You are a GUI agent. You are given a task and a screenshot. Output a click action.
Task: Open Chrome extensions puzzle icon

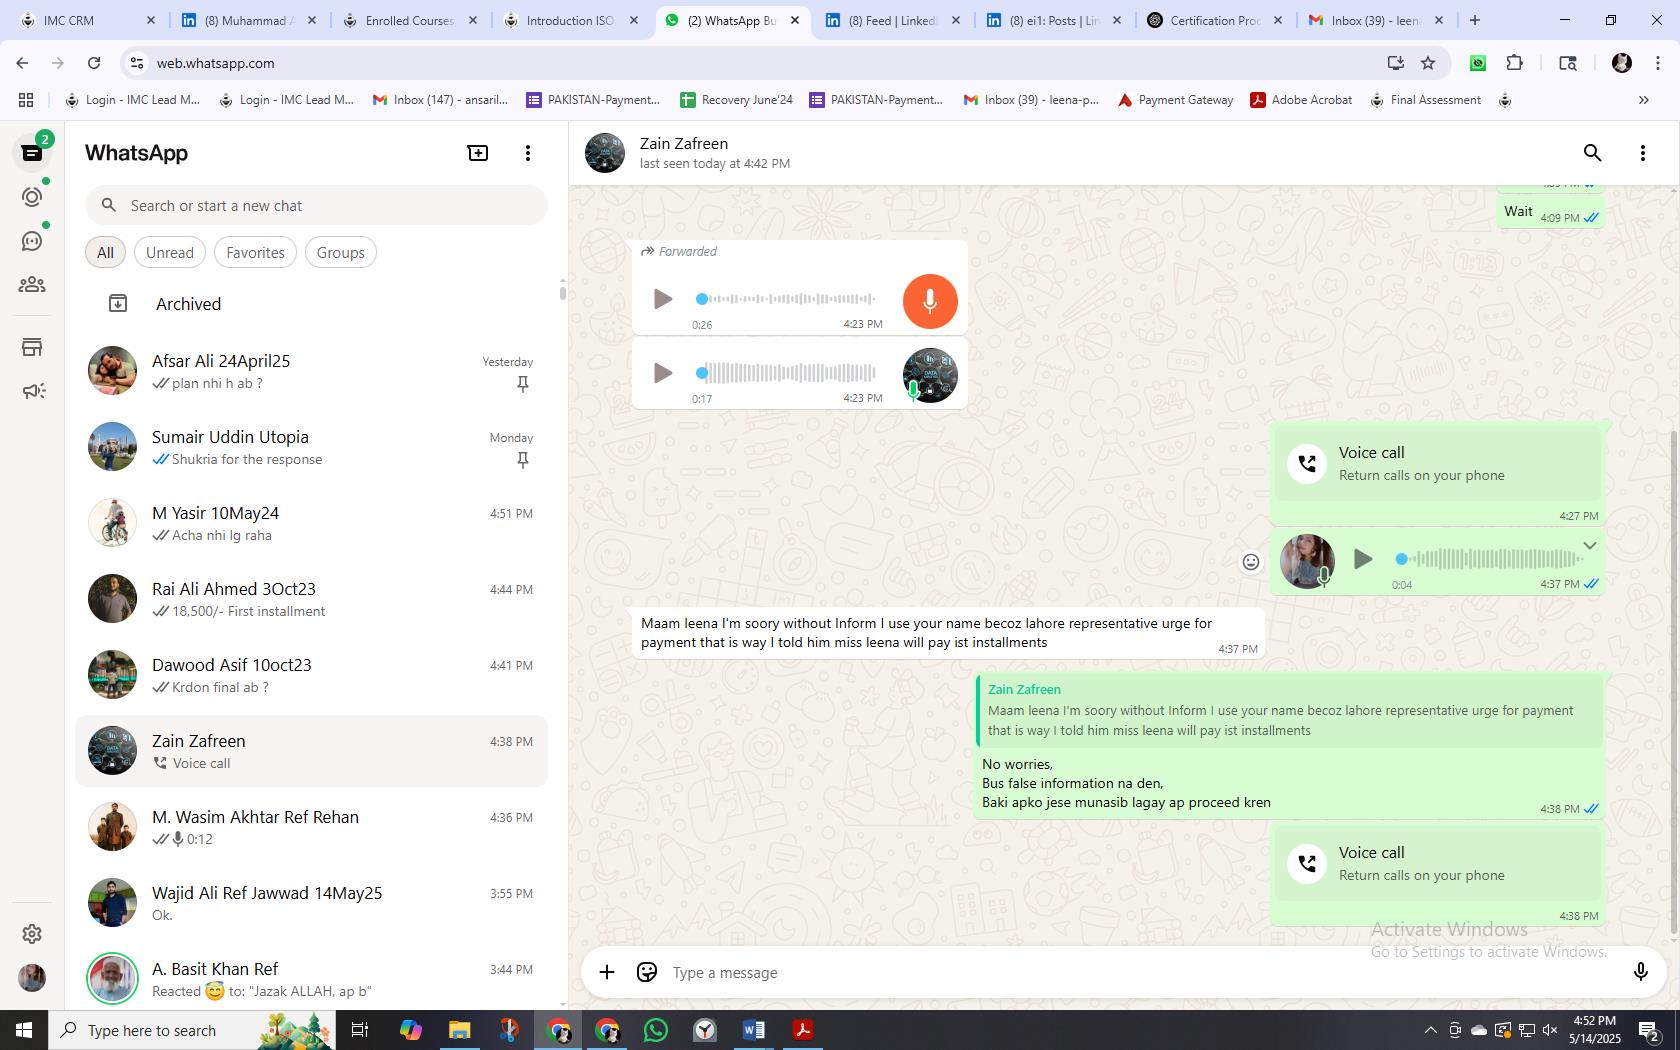pos(1514,63)
